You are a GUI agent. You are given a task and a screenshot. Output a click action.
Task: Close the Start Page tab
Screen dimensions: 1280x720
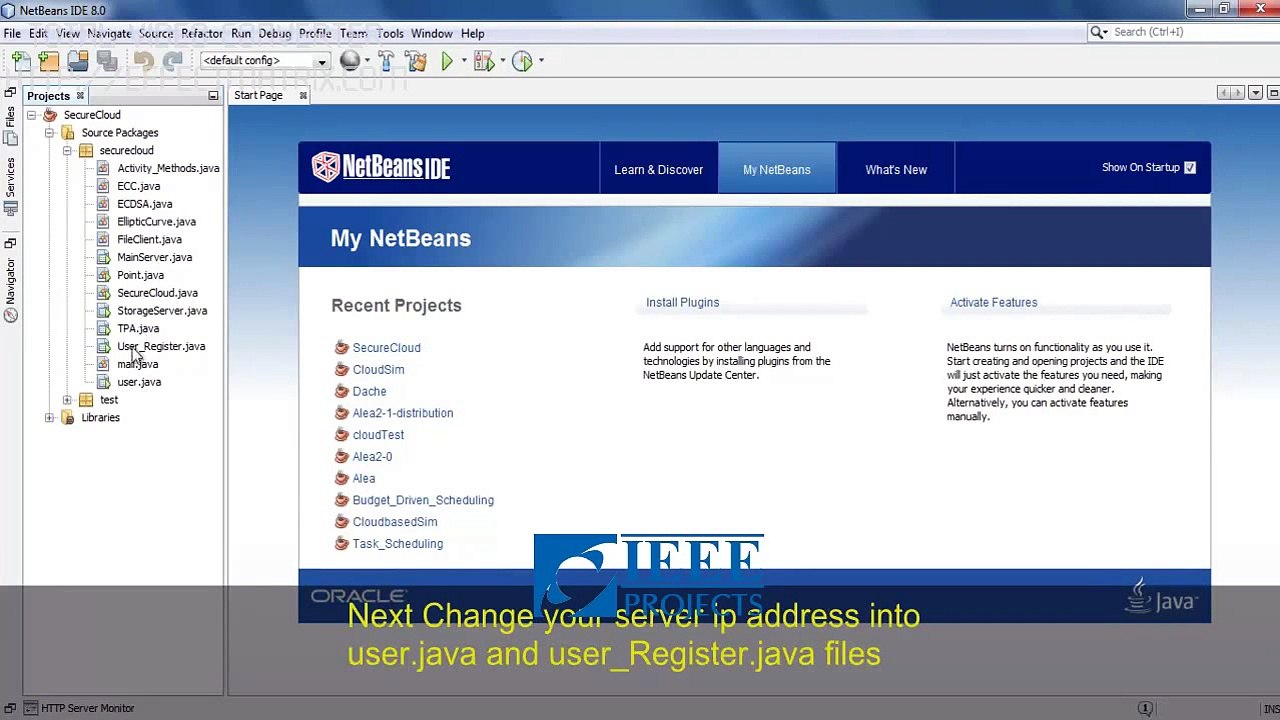coord(303,96)
